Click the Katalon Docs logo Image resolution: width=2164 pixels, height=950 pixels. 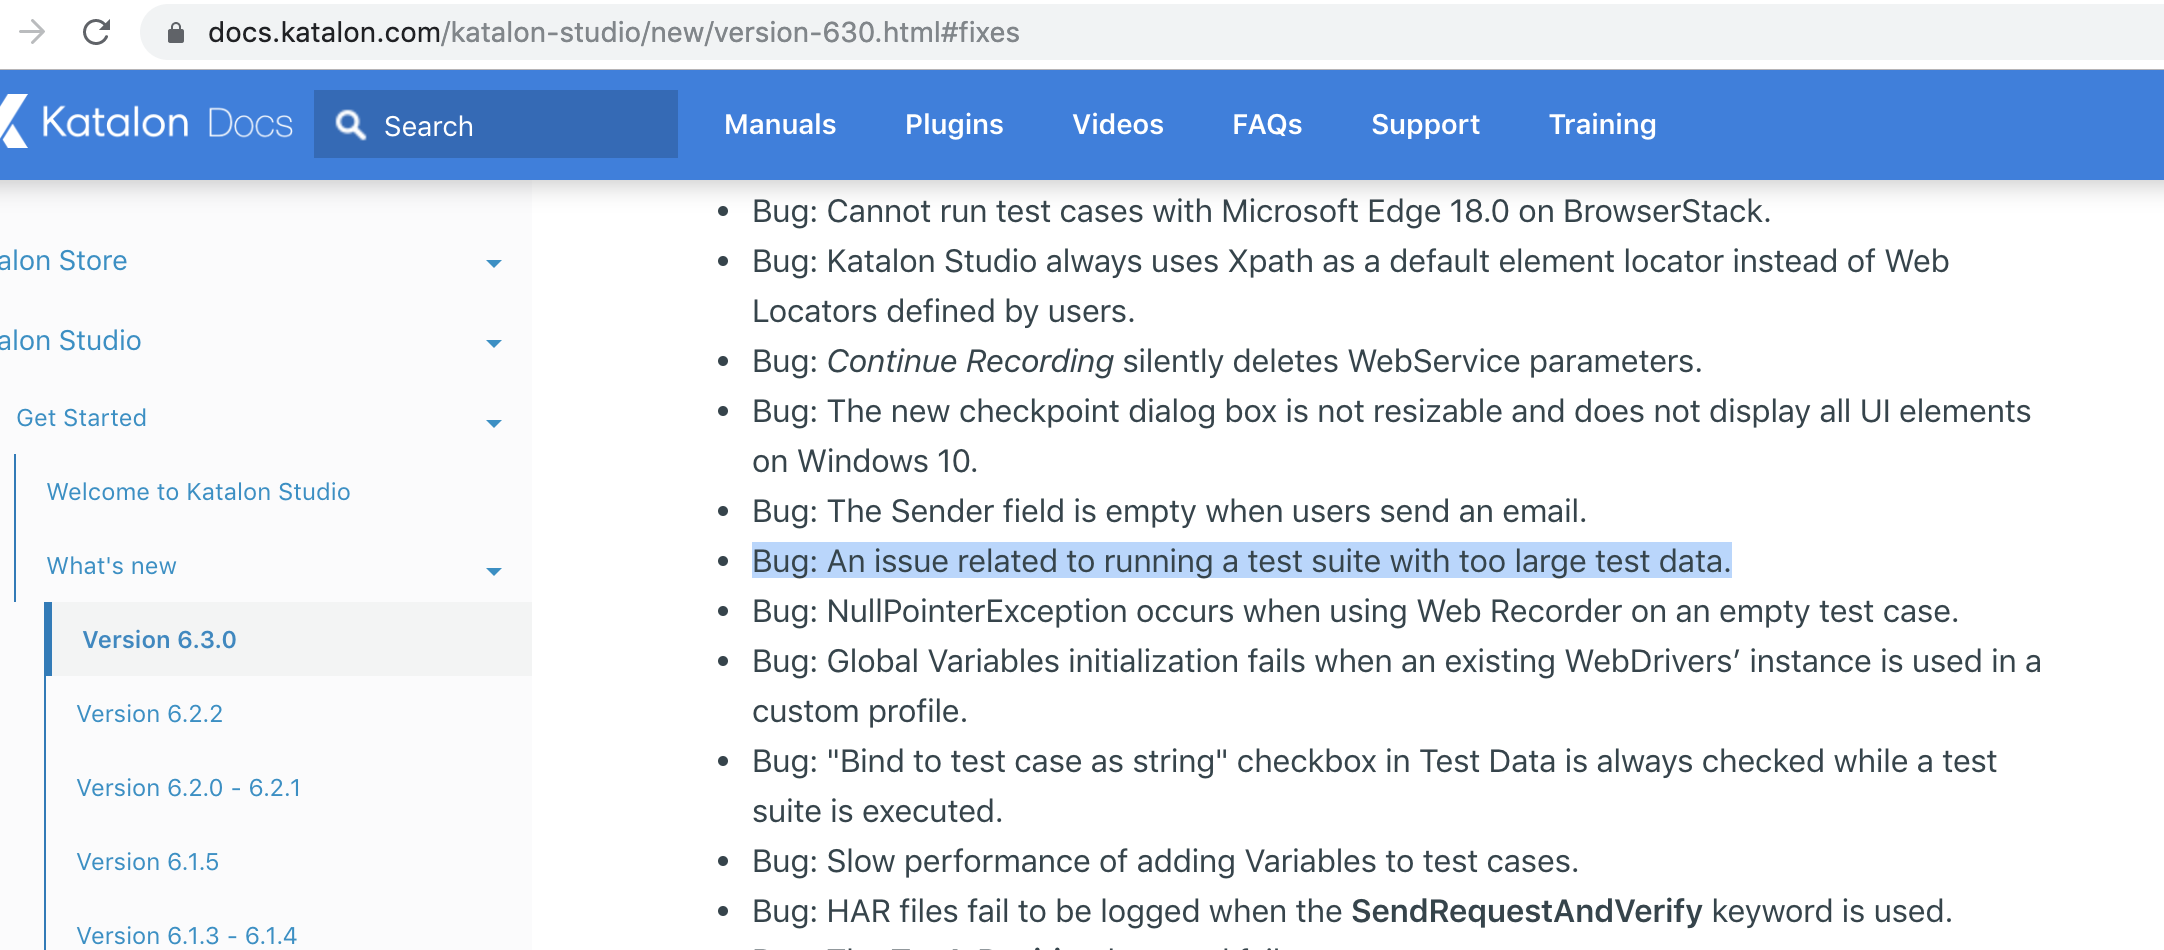click(x=150, y=123)
